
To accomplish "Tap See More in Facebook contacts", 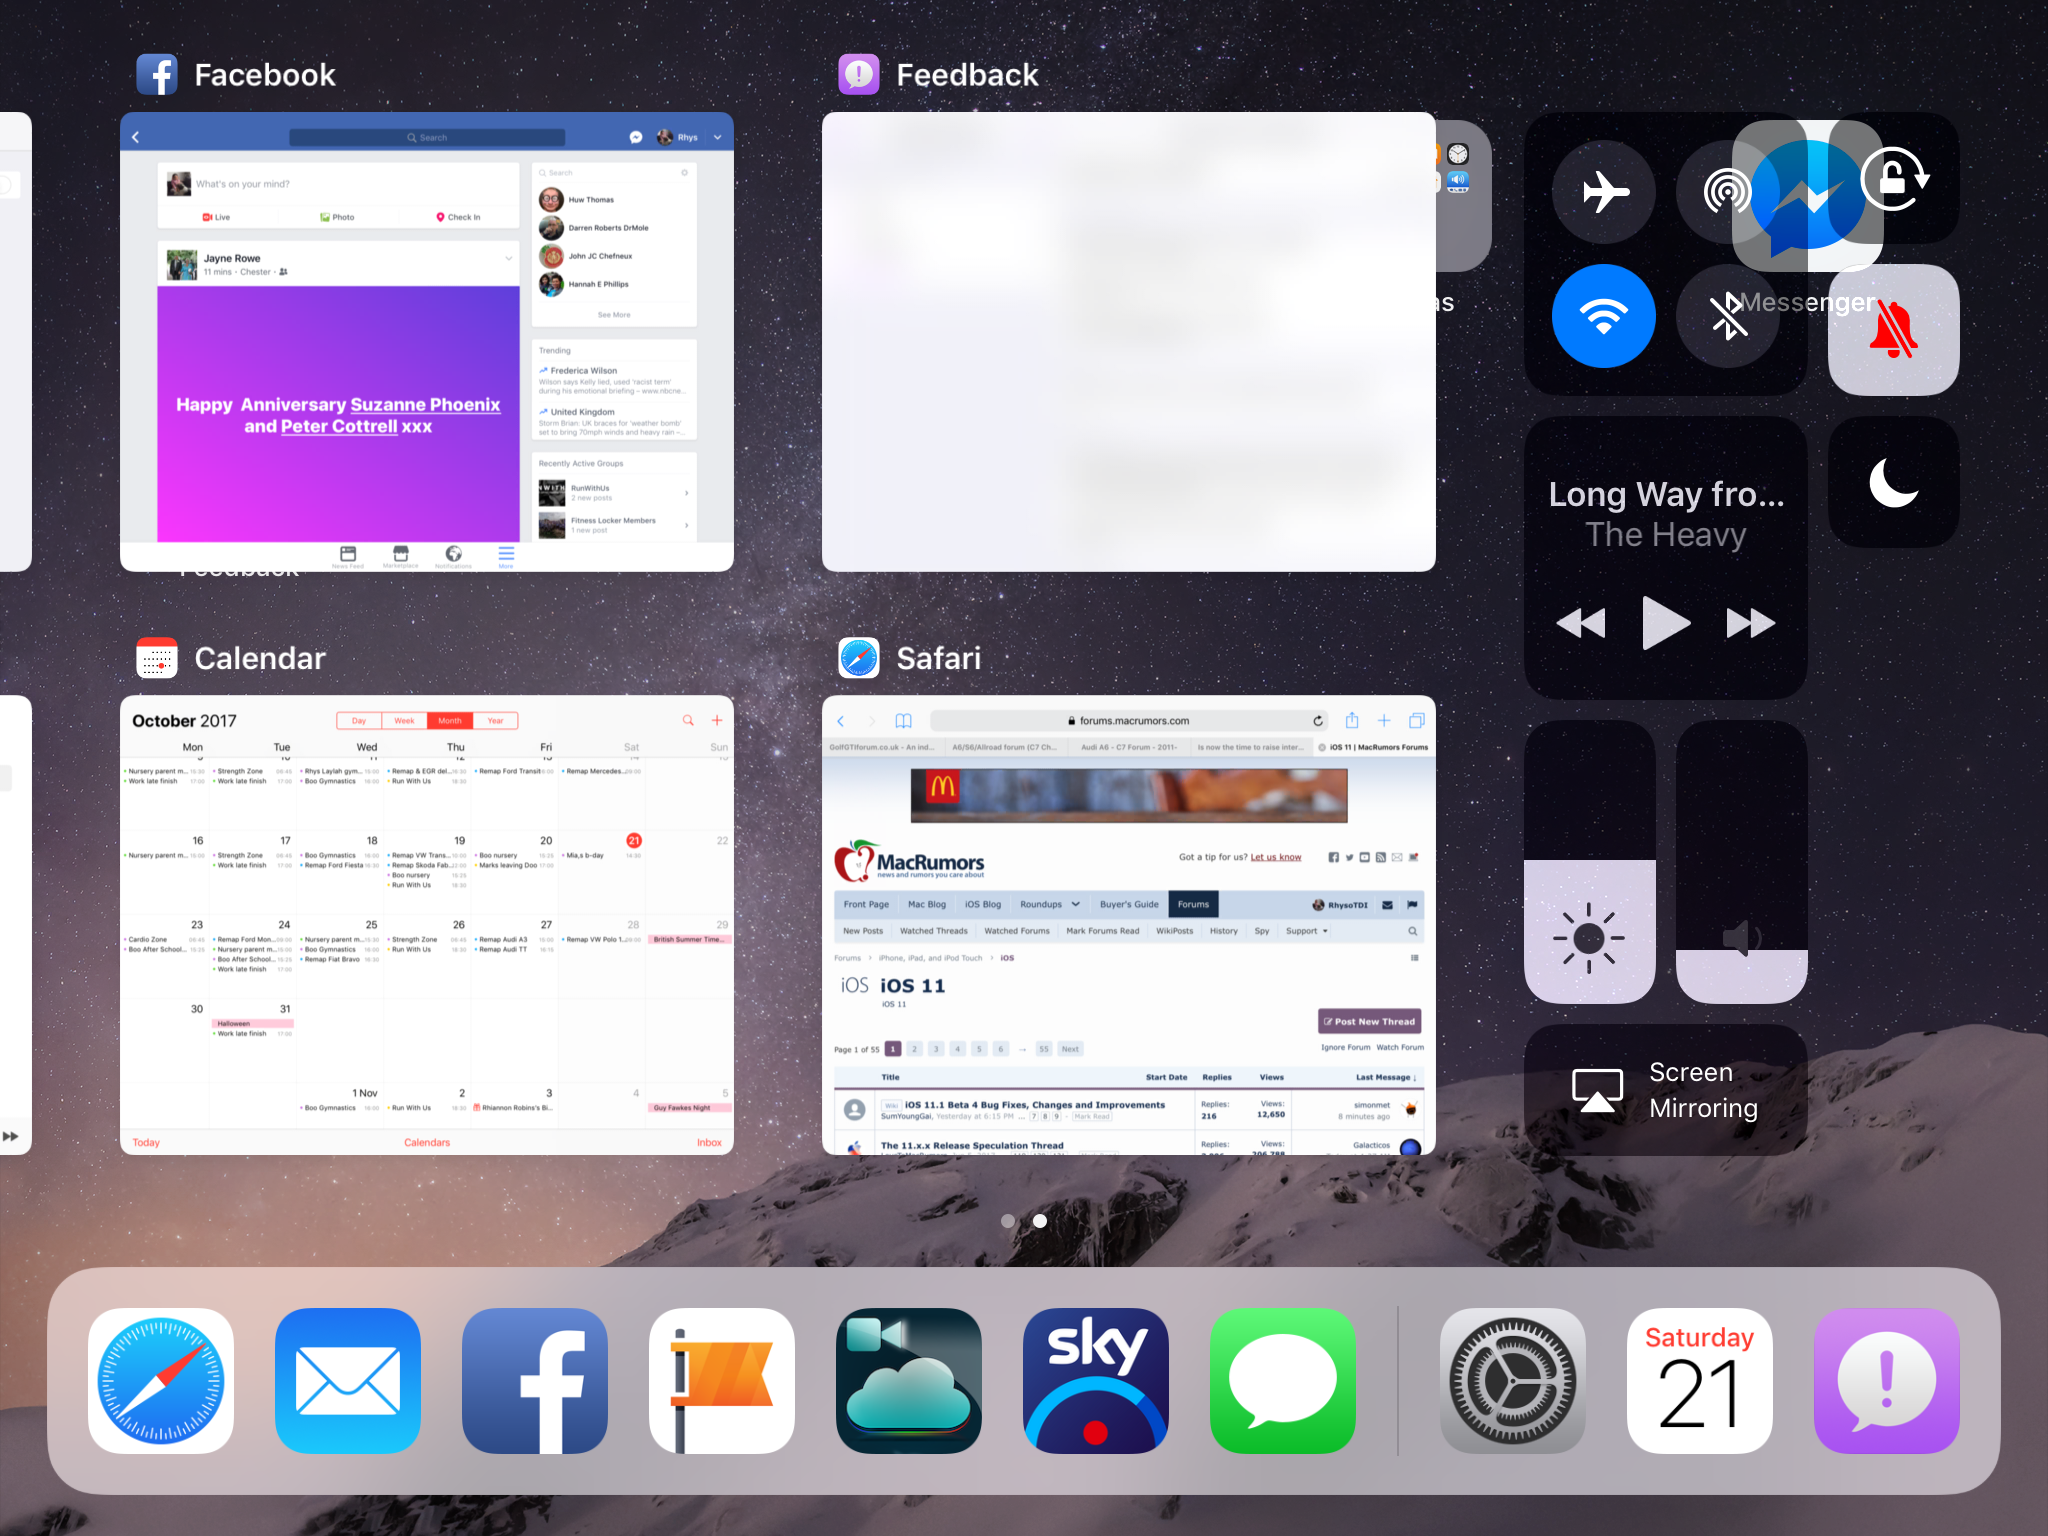I will pyautogui.click(x=614, y=315).
